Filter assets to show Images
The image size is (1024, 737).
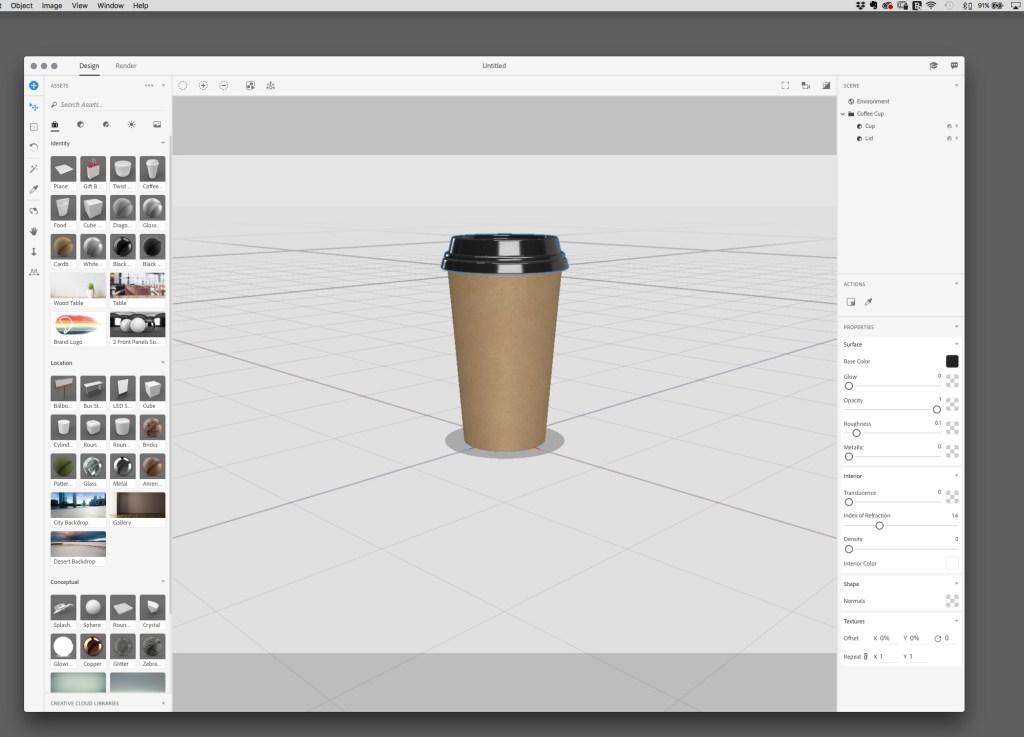point(156,124)
